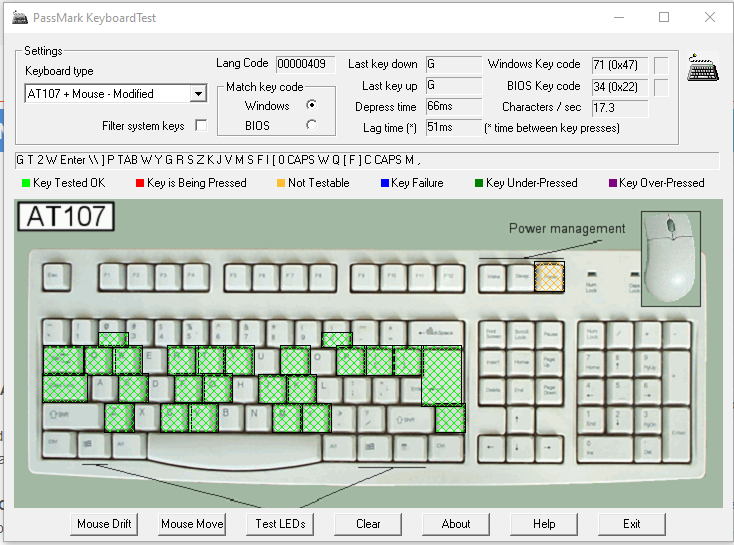This screenshot has width=734, height=545.
Task: Click the X key on keyboard image
Action: click(146, 417)
